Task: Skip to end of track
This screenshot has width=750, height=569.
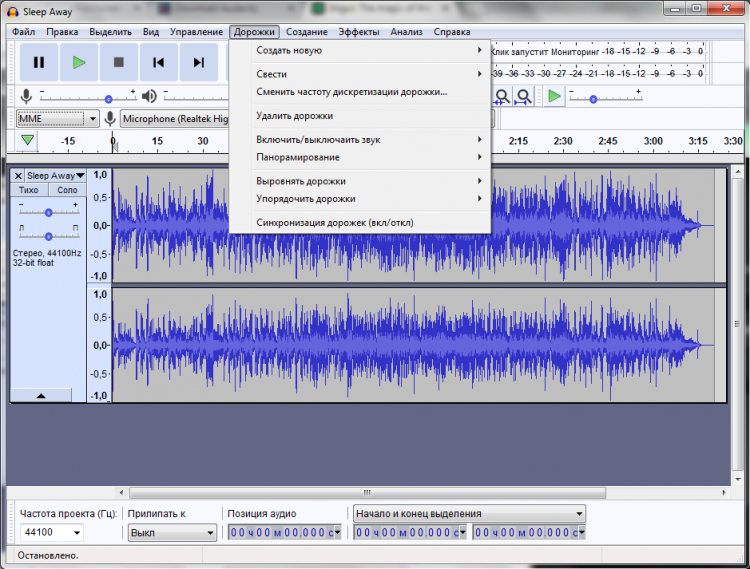Action: 198,62
